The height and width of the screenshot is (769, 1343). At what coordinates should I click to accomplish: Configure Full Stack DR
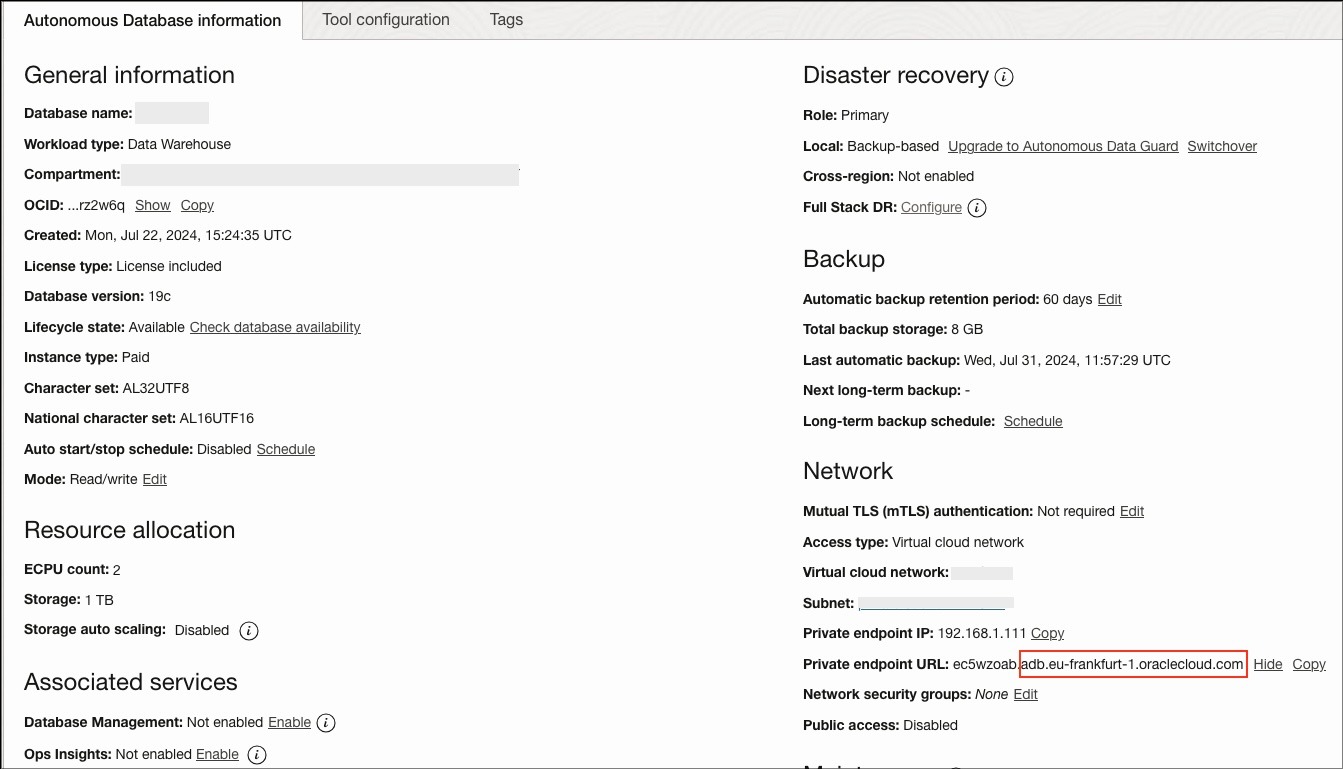point(931,207)
